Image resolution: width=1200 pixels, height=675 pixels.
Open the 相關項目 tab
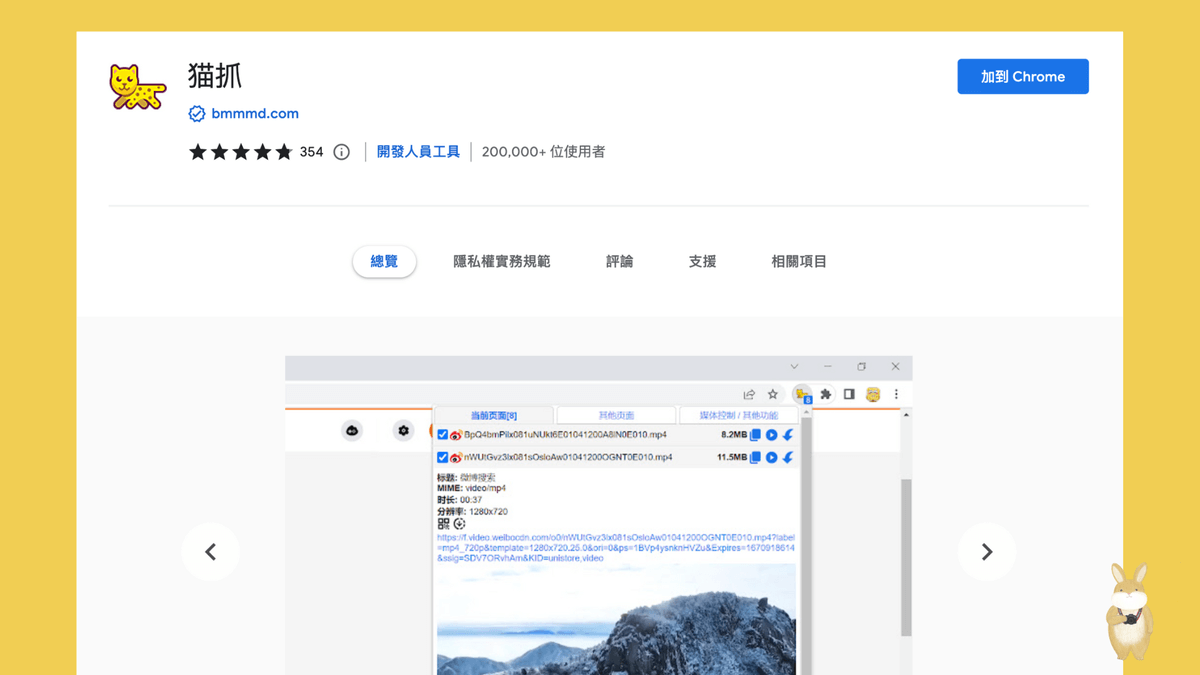tap(799, 262)
